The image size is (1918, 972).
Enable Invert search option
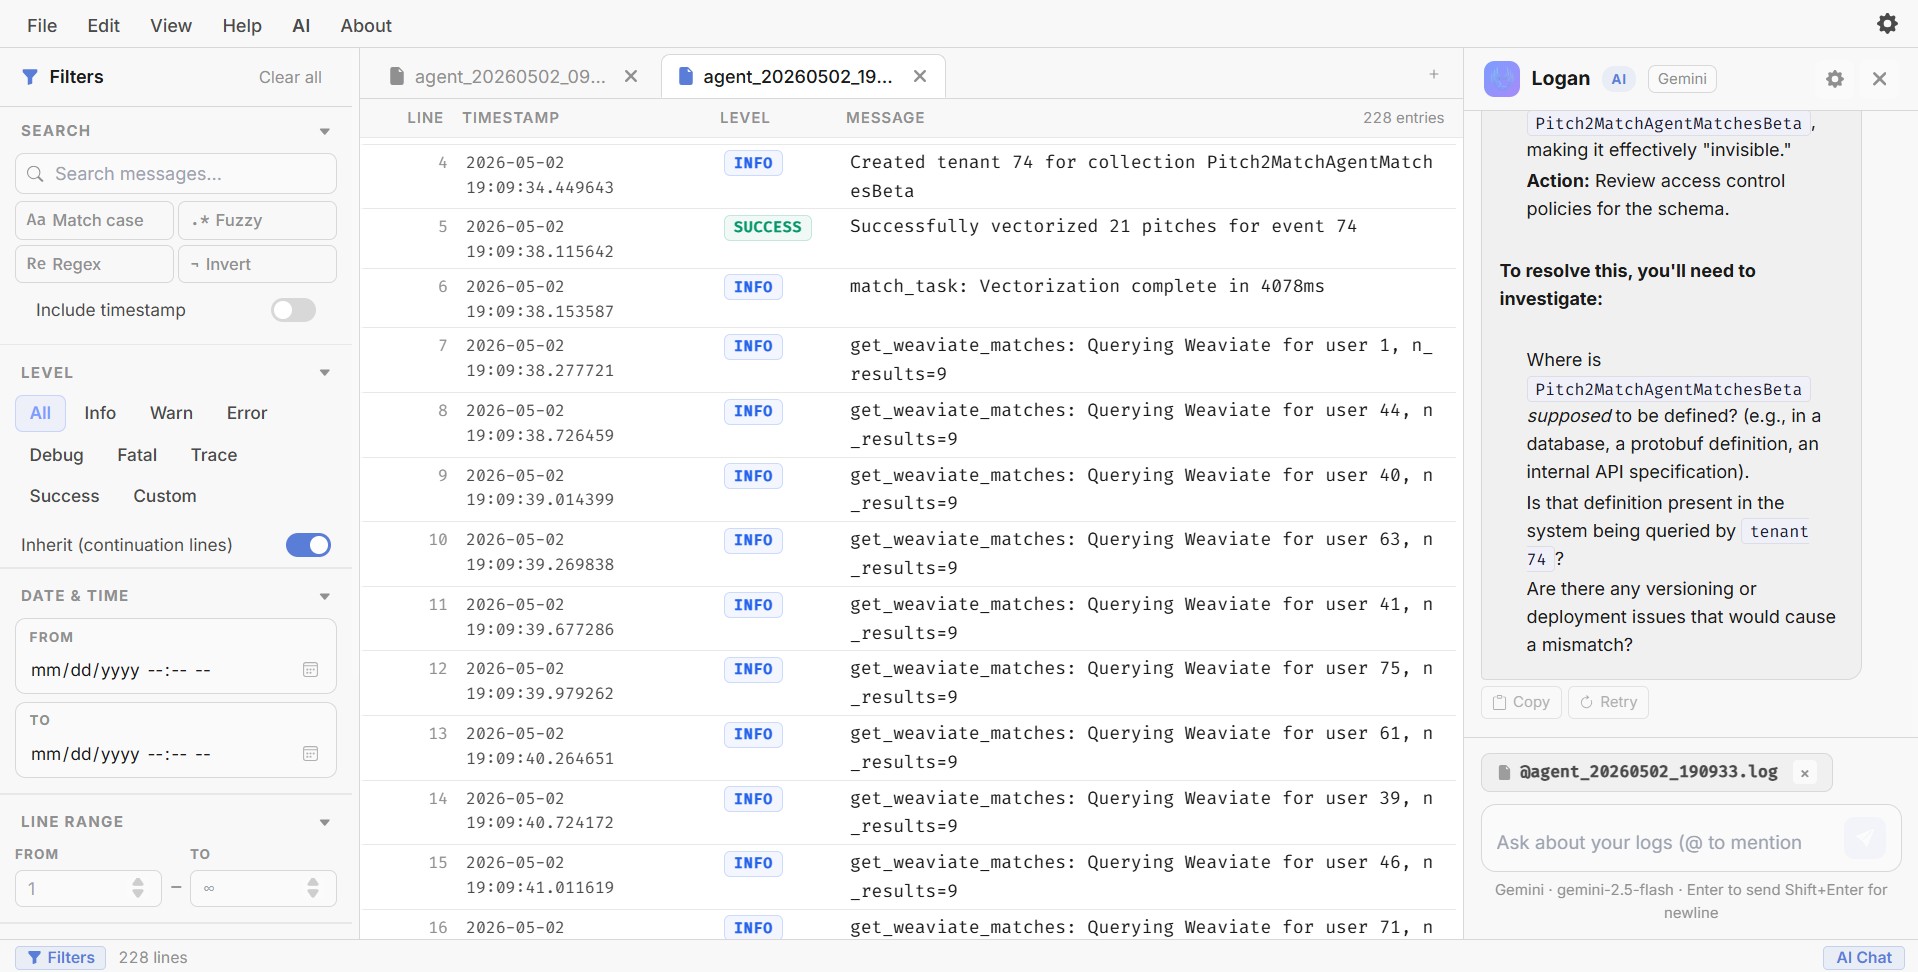(257, 264)
